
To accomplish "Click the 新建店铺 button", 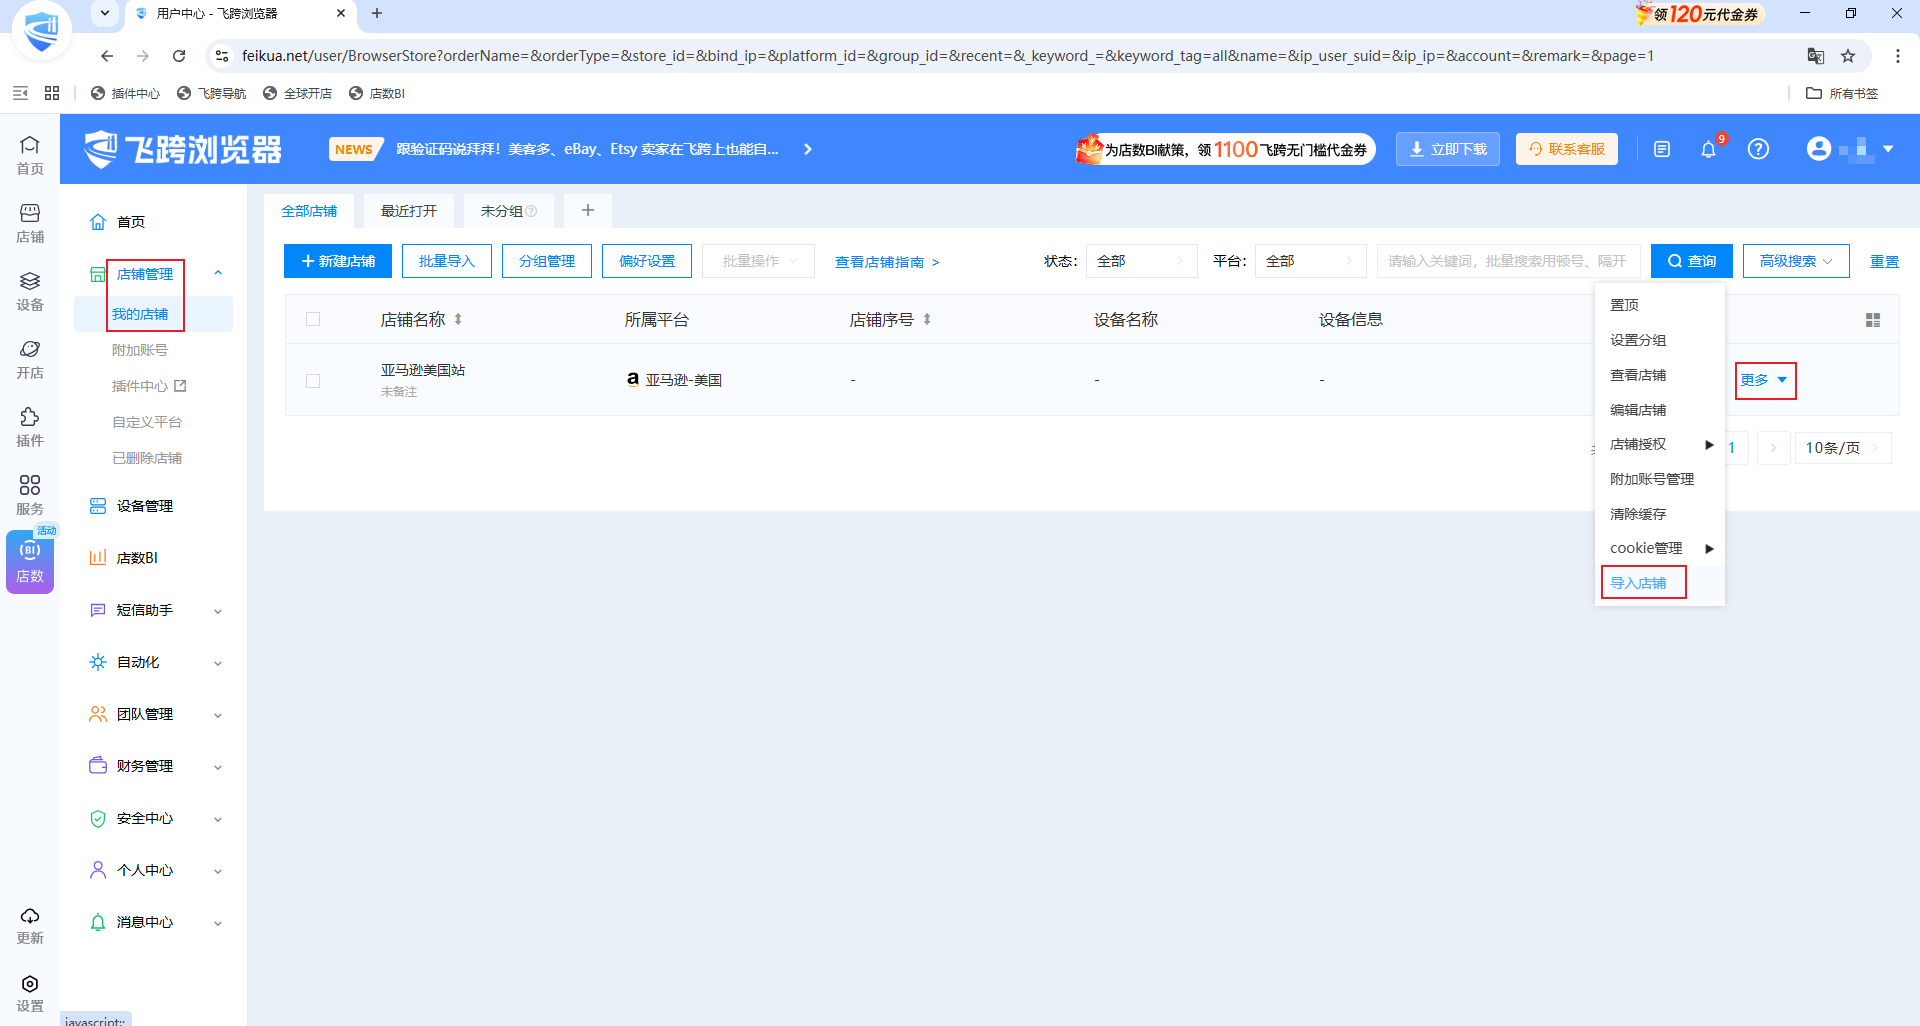I will [x=338, y=261].
